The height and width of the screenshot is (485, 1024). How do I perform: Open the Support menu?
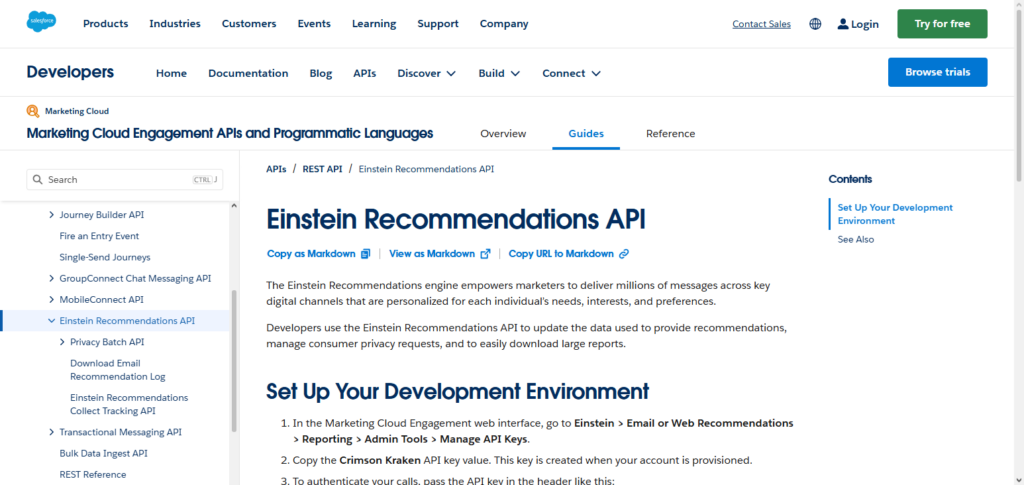click(x=438, y=24)
